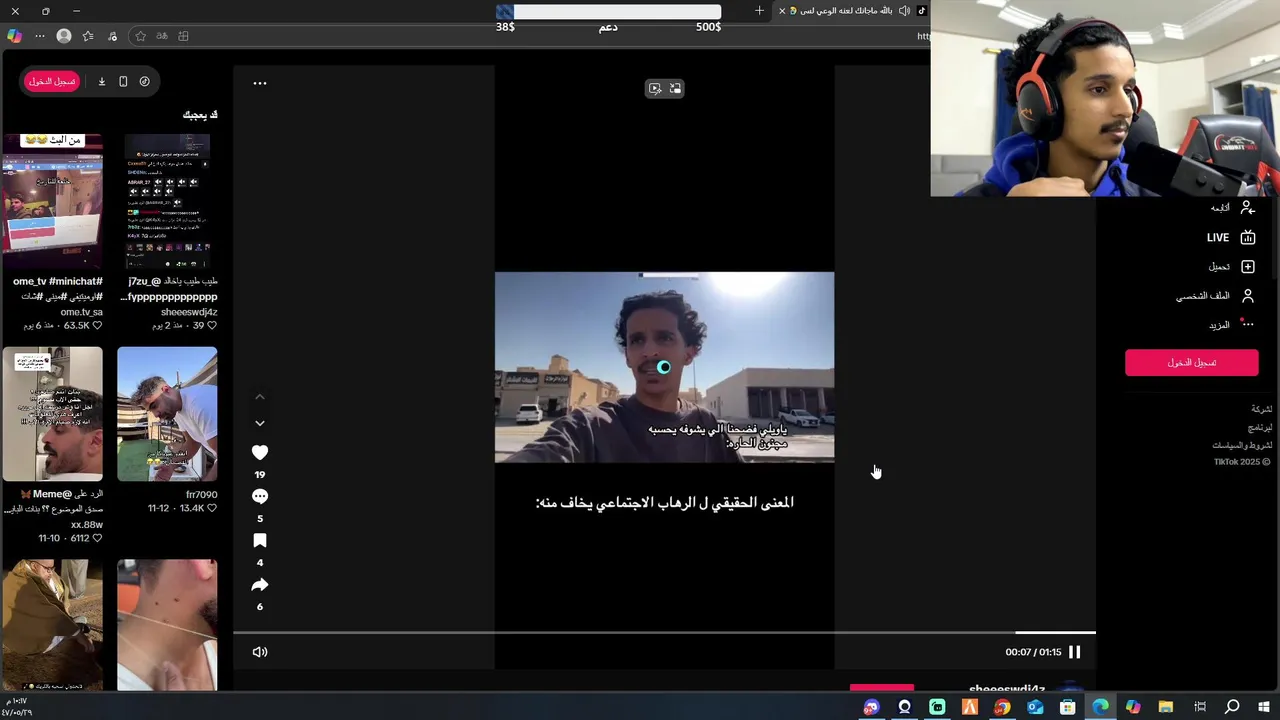Click the Edge profile avatar icon
Viewport: 1280px width, 720px height.
64,36
